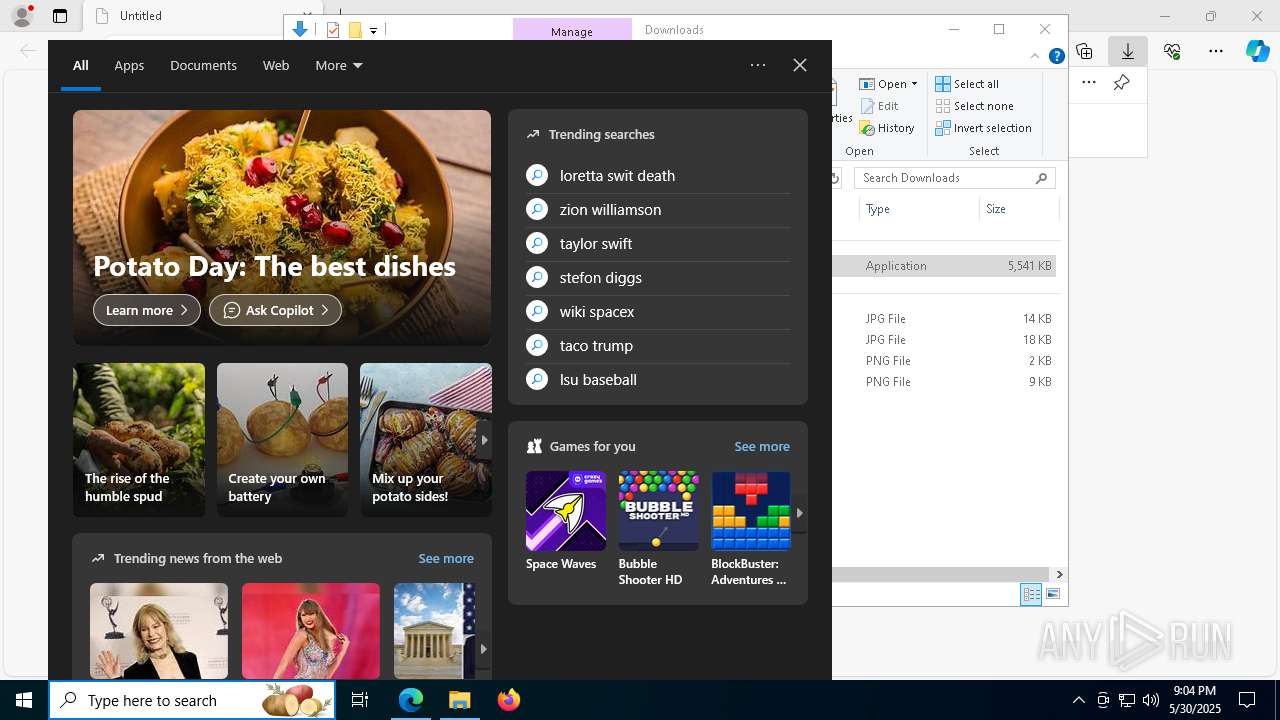The height and width of the screenshot is (720, 1280).
Task: Click See more in Games for you
Action: tap(762, 446)
